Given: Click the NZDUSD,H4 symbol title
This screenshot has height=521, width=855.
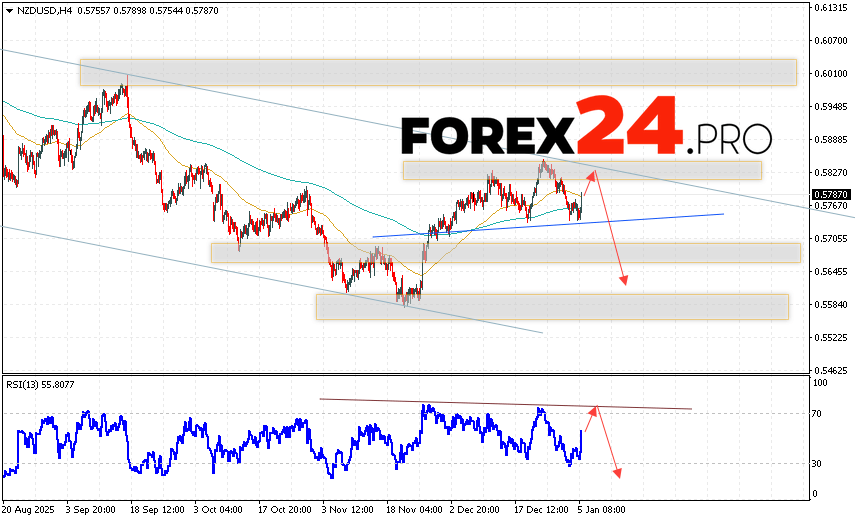Looking at the screenshot, I should [x=34, y=9].
